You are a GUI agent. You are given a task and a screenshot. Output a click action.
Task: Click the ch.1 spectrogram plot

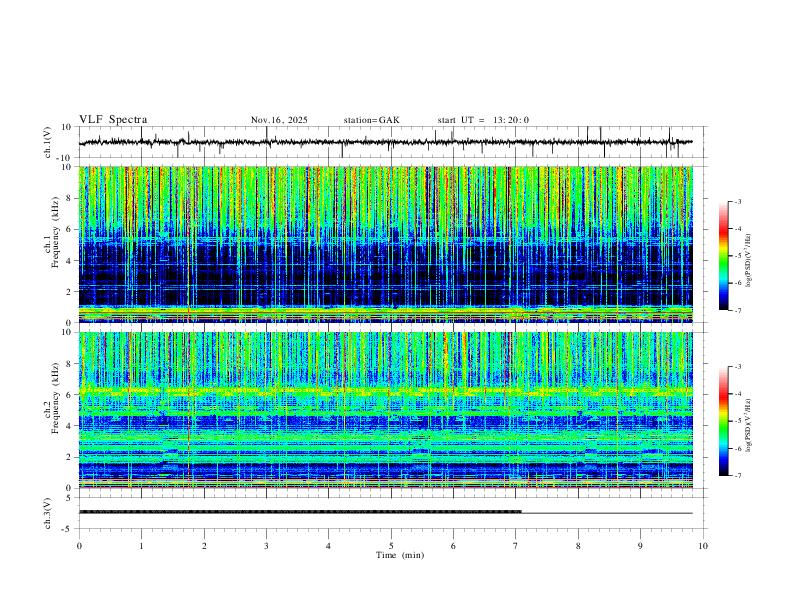point(386,244)
